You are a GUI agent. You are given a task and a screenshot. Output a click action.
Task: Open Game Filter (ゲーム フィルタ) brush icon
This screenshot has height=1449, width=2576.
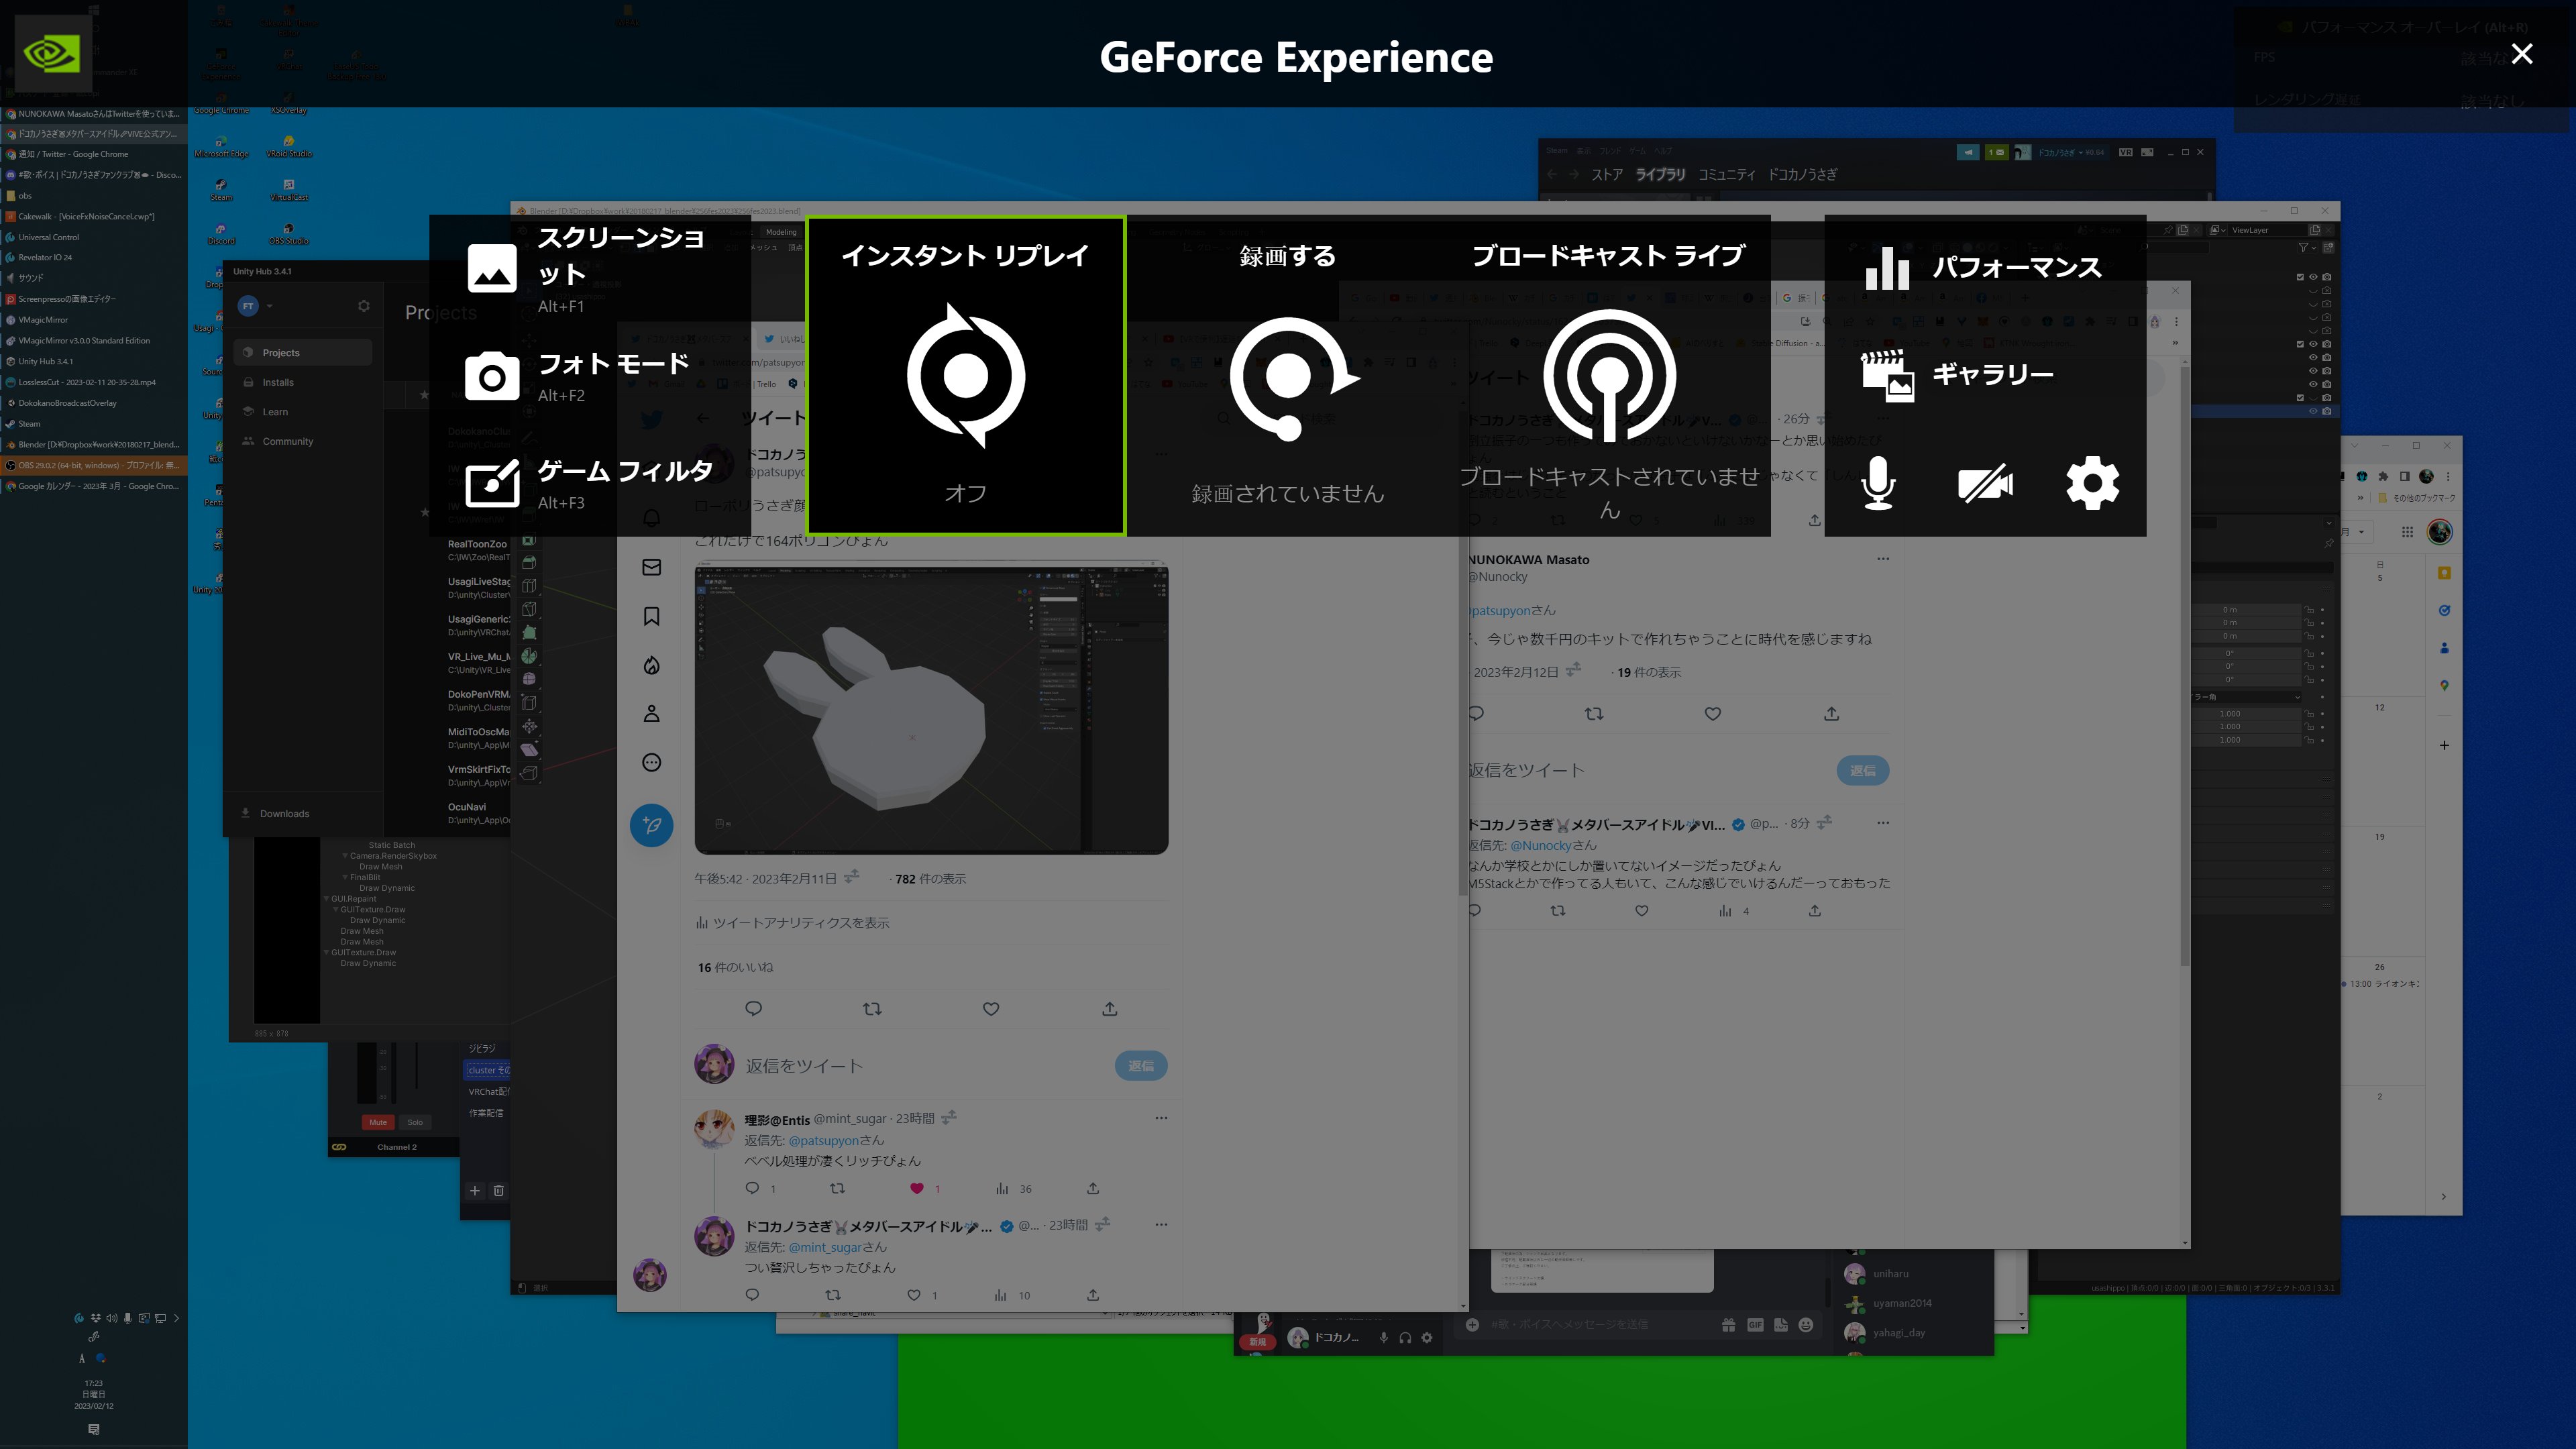click(x=492, y=484)
